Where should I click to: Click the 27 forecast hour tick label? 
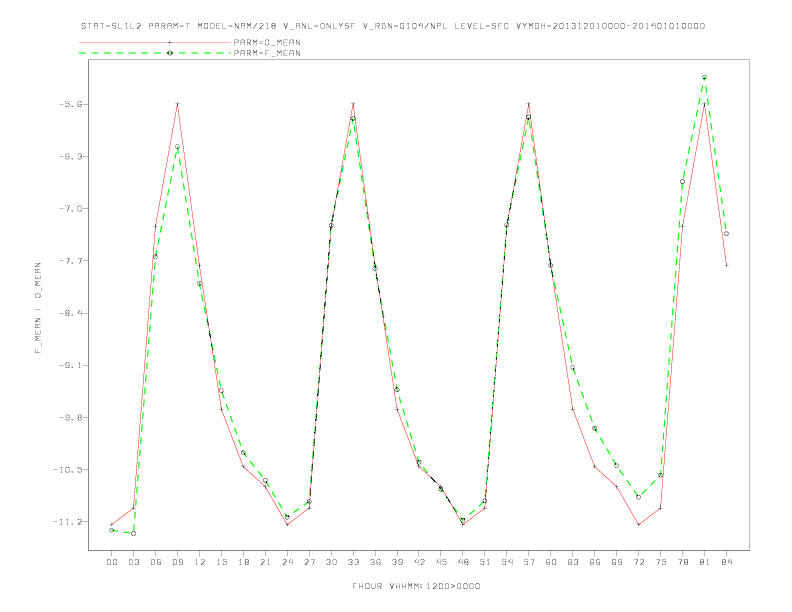309,562
